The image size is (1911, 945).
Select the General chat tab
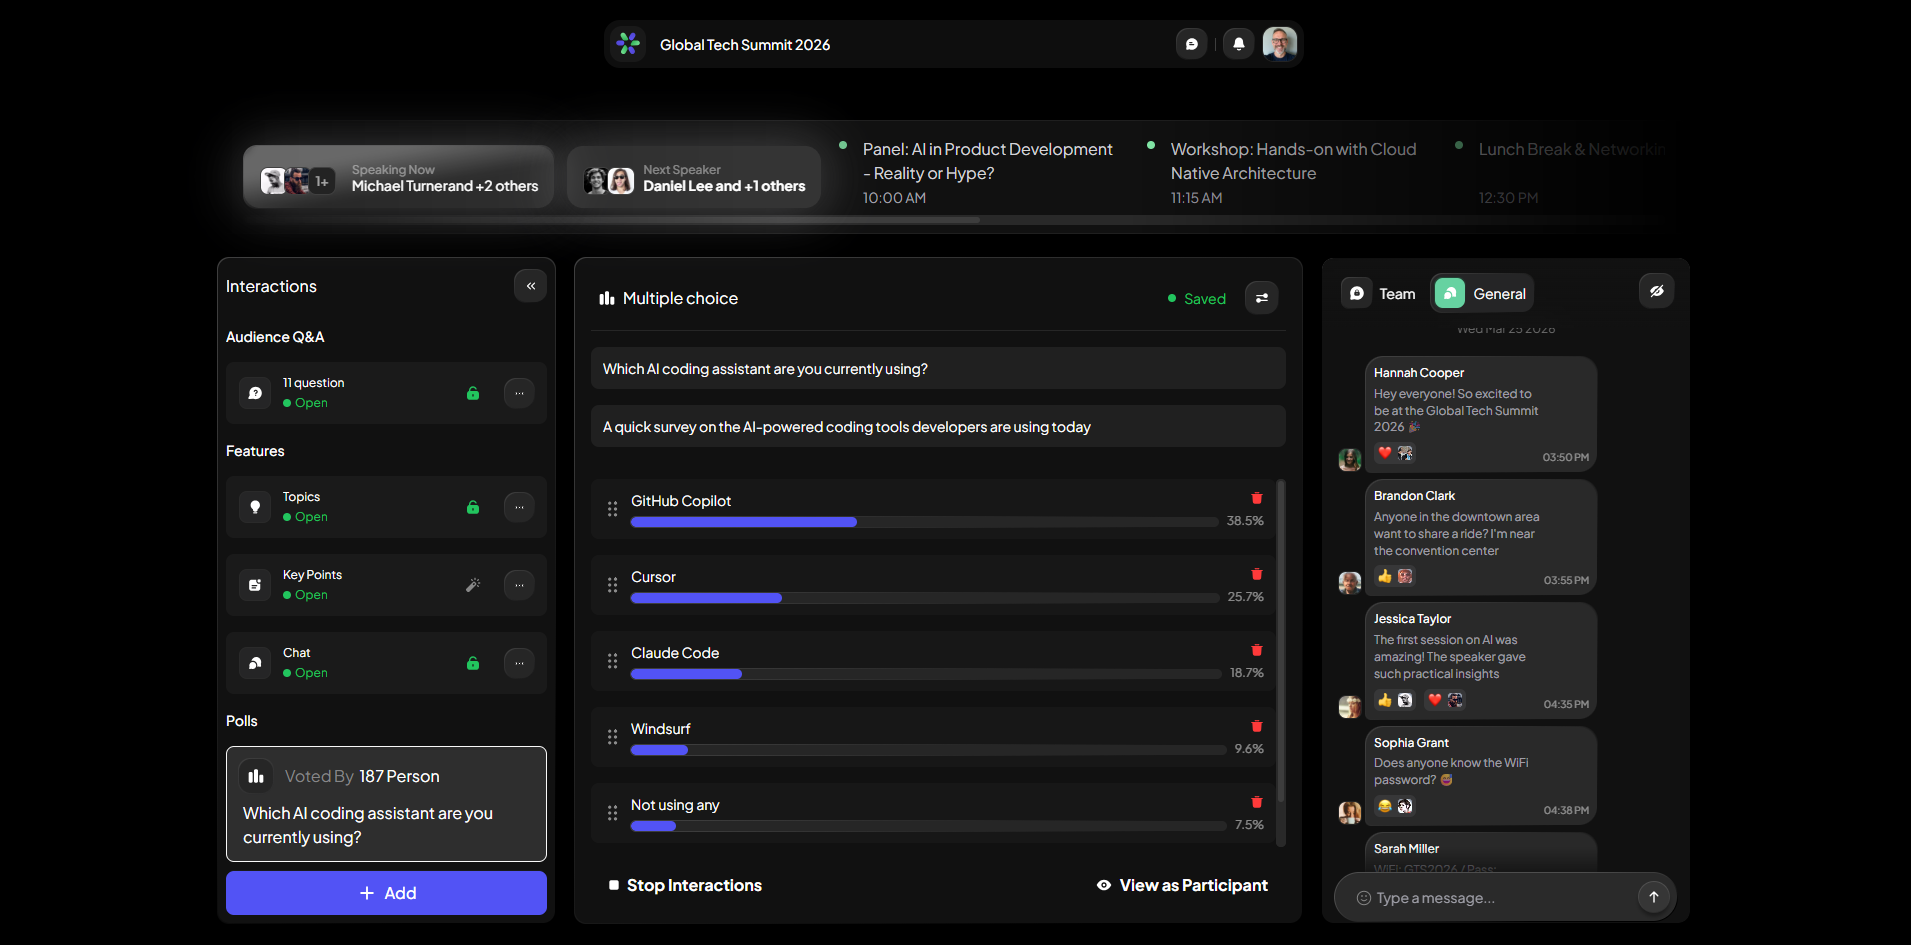[1482, 294]
